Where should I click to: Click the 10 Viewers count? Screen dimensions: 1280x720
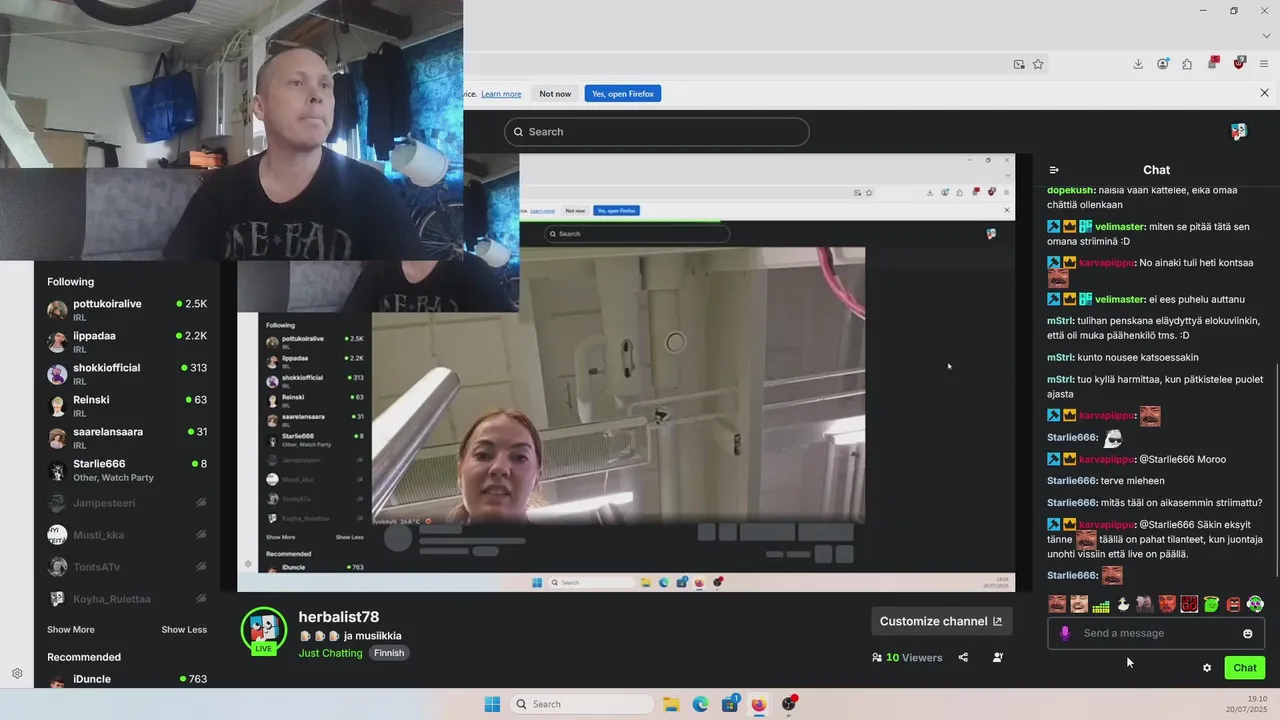(907, 658)
